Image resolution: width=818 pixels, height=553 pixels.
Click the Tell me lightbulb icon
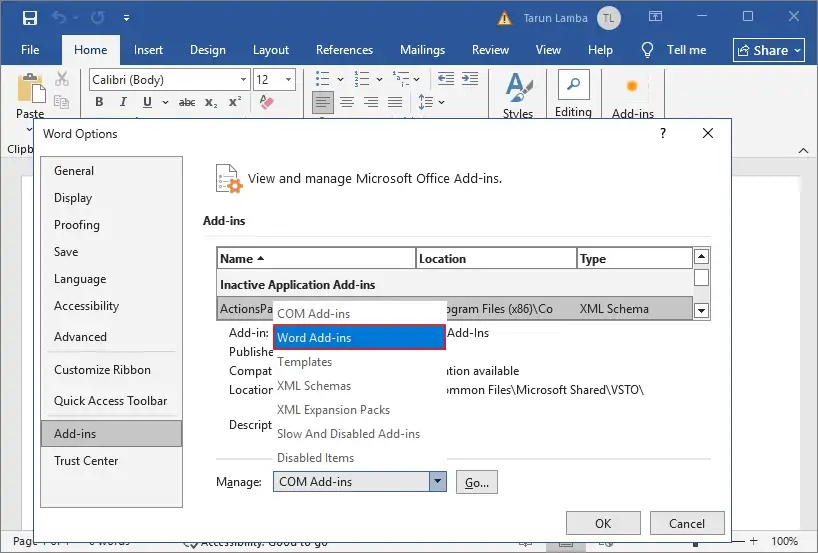coord(647,50)
